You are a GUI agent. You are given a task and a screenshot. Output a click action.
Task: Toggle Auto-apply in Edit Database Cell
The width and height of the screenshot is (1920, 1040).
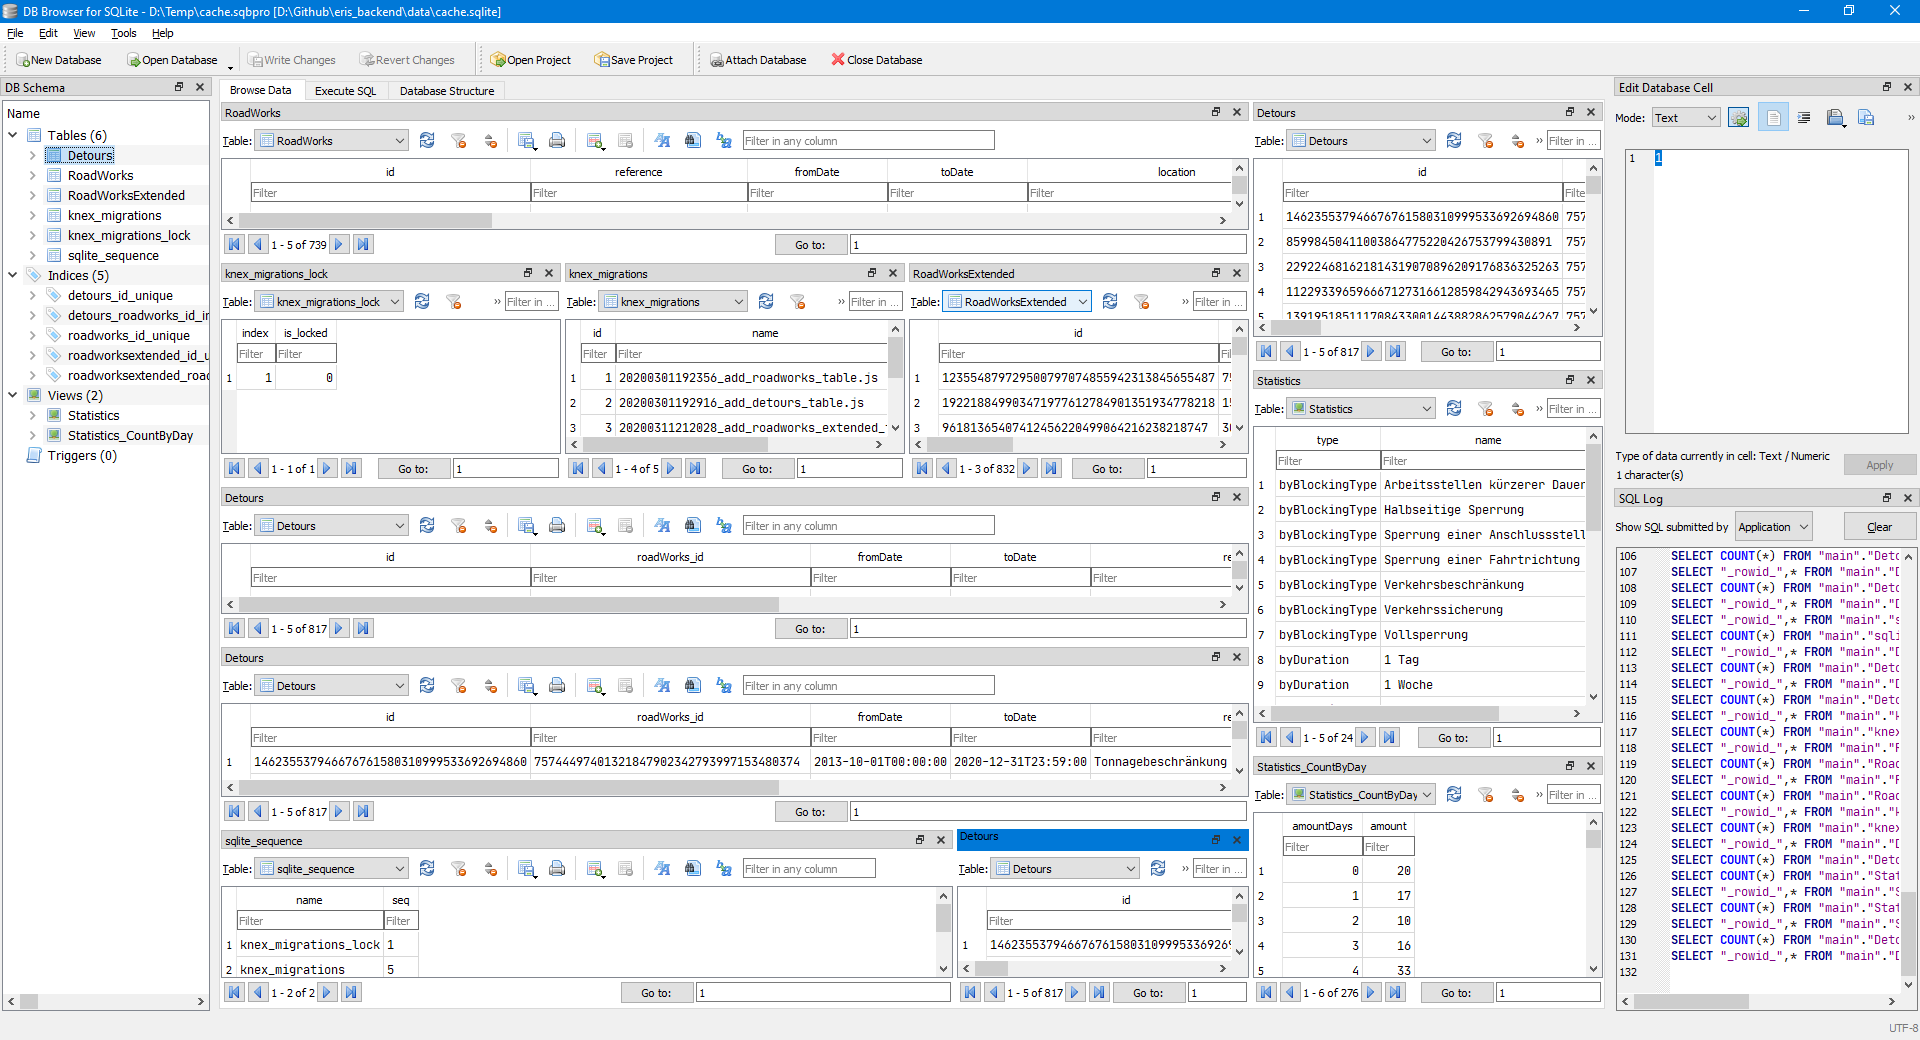1740,117
